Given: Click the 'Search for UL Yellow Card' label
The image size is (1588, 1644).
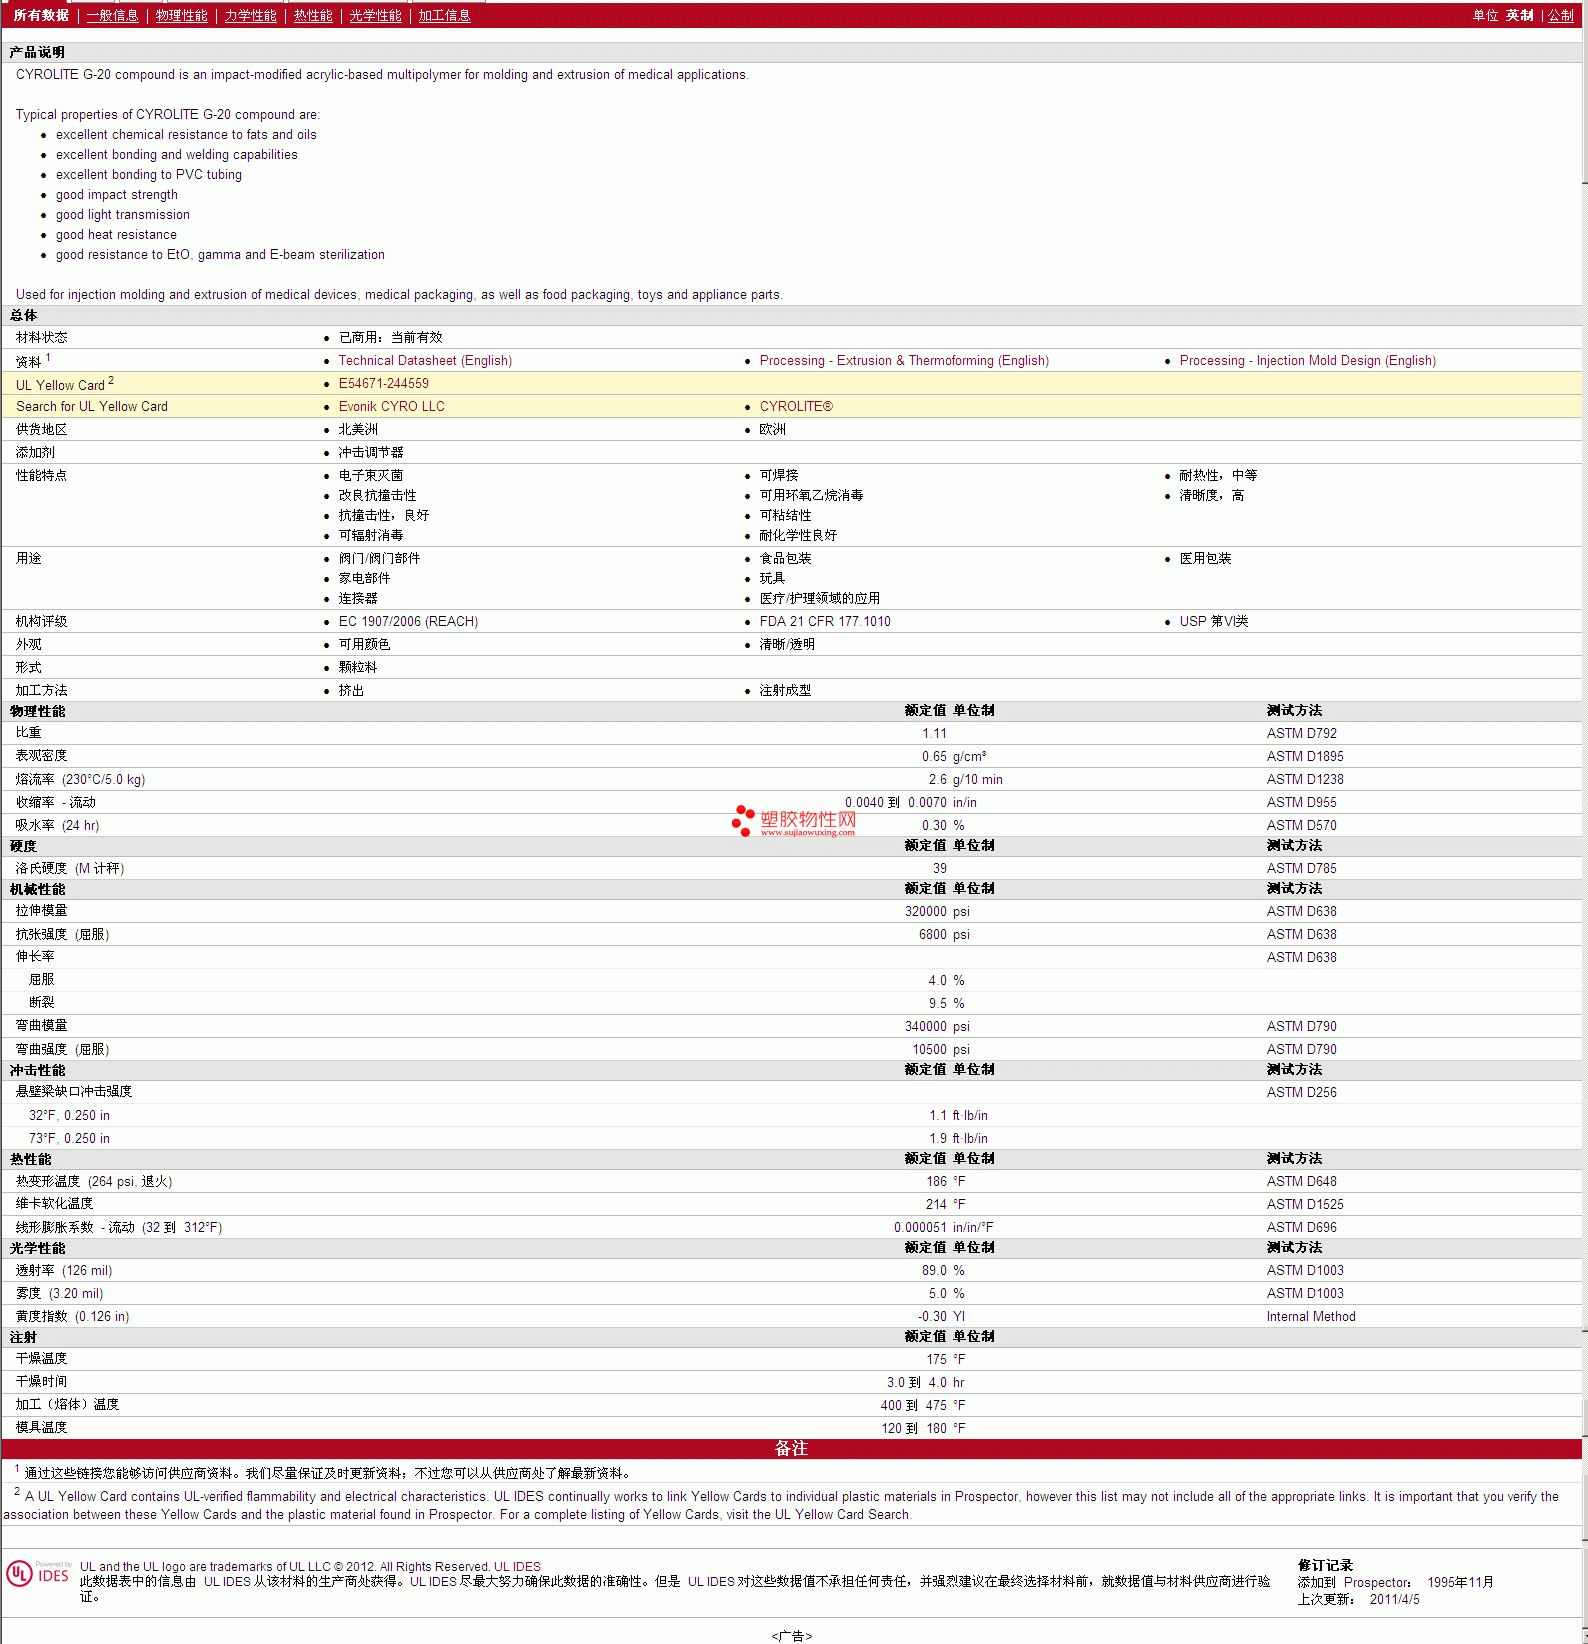Looking at the screenshot, I should pyautogui.click(x=92, y=407).
